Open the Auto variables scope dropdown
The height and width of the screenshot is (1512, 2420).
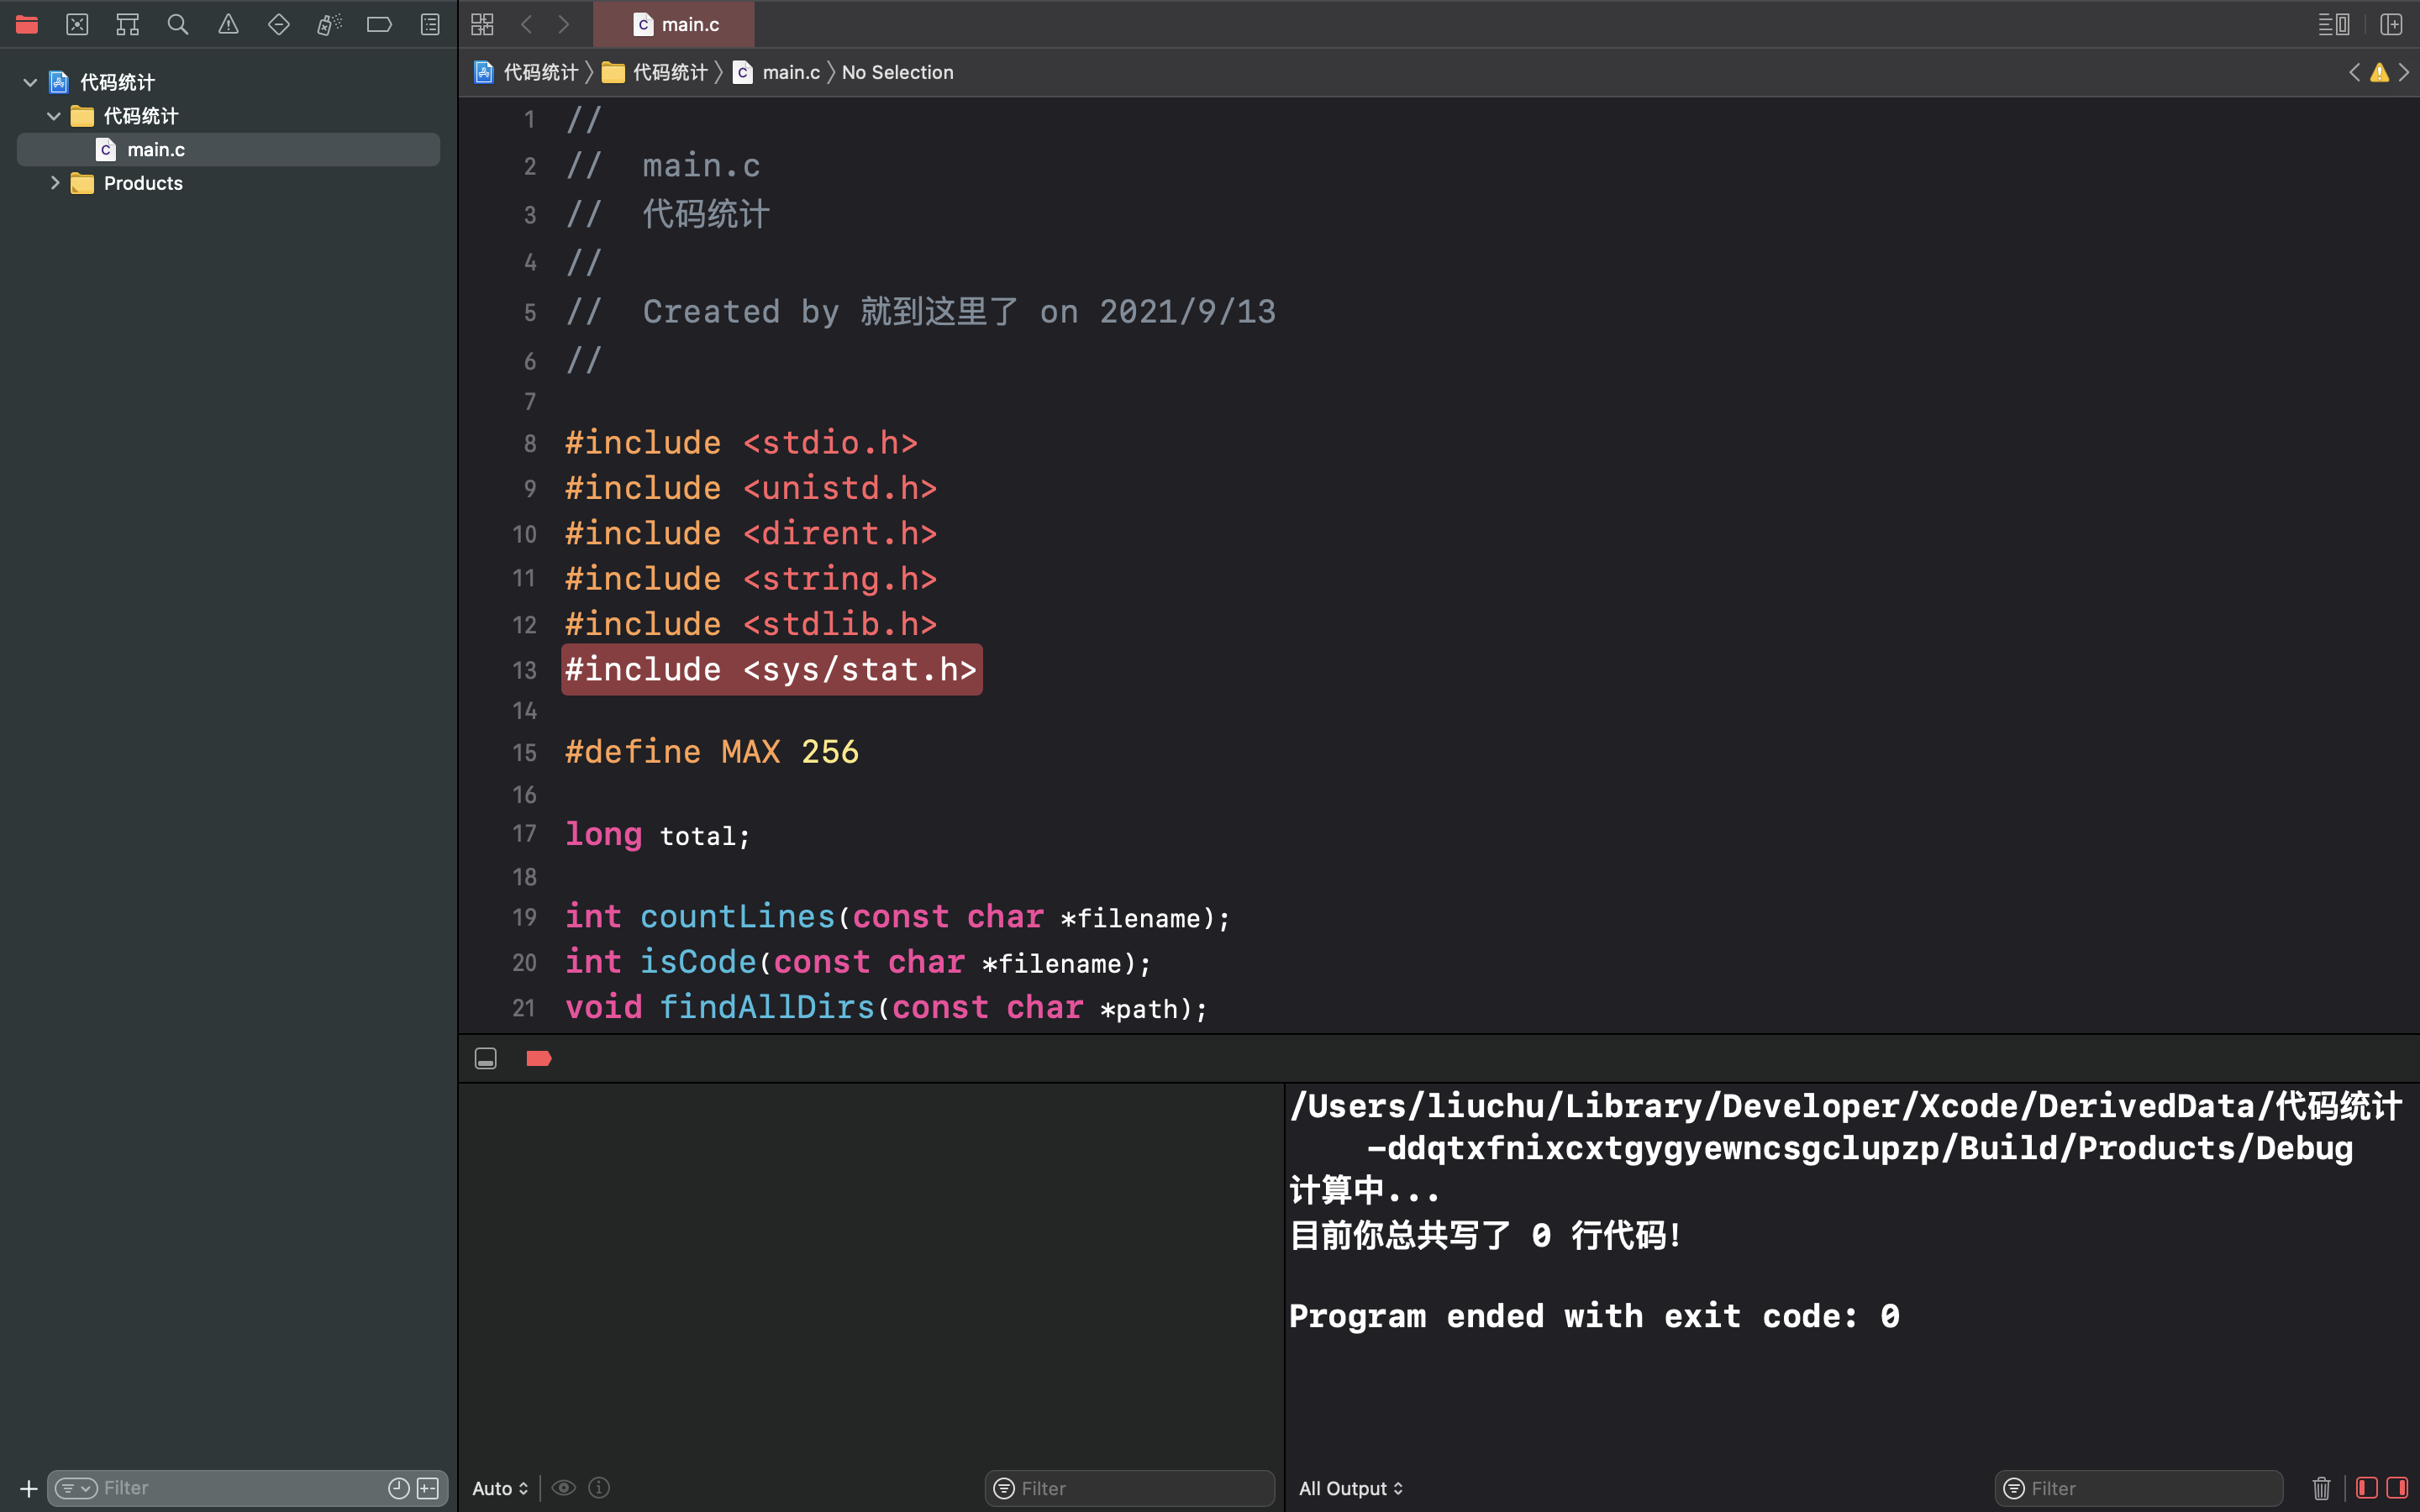pos(500,1488)
